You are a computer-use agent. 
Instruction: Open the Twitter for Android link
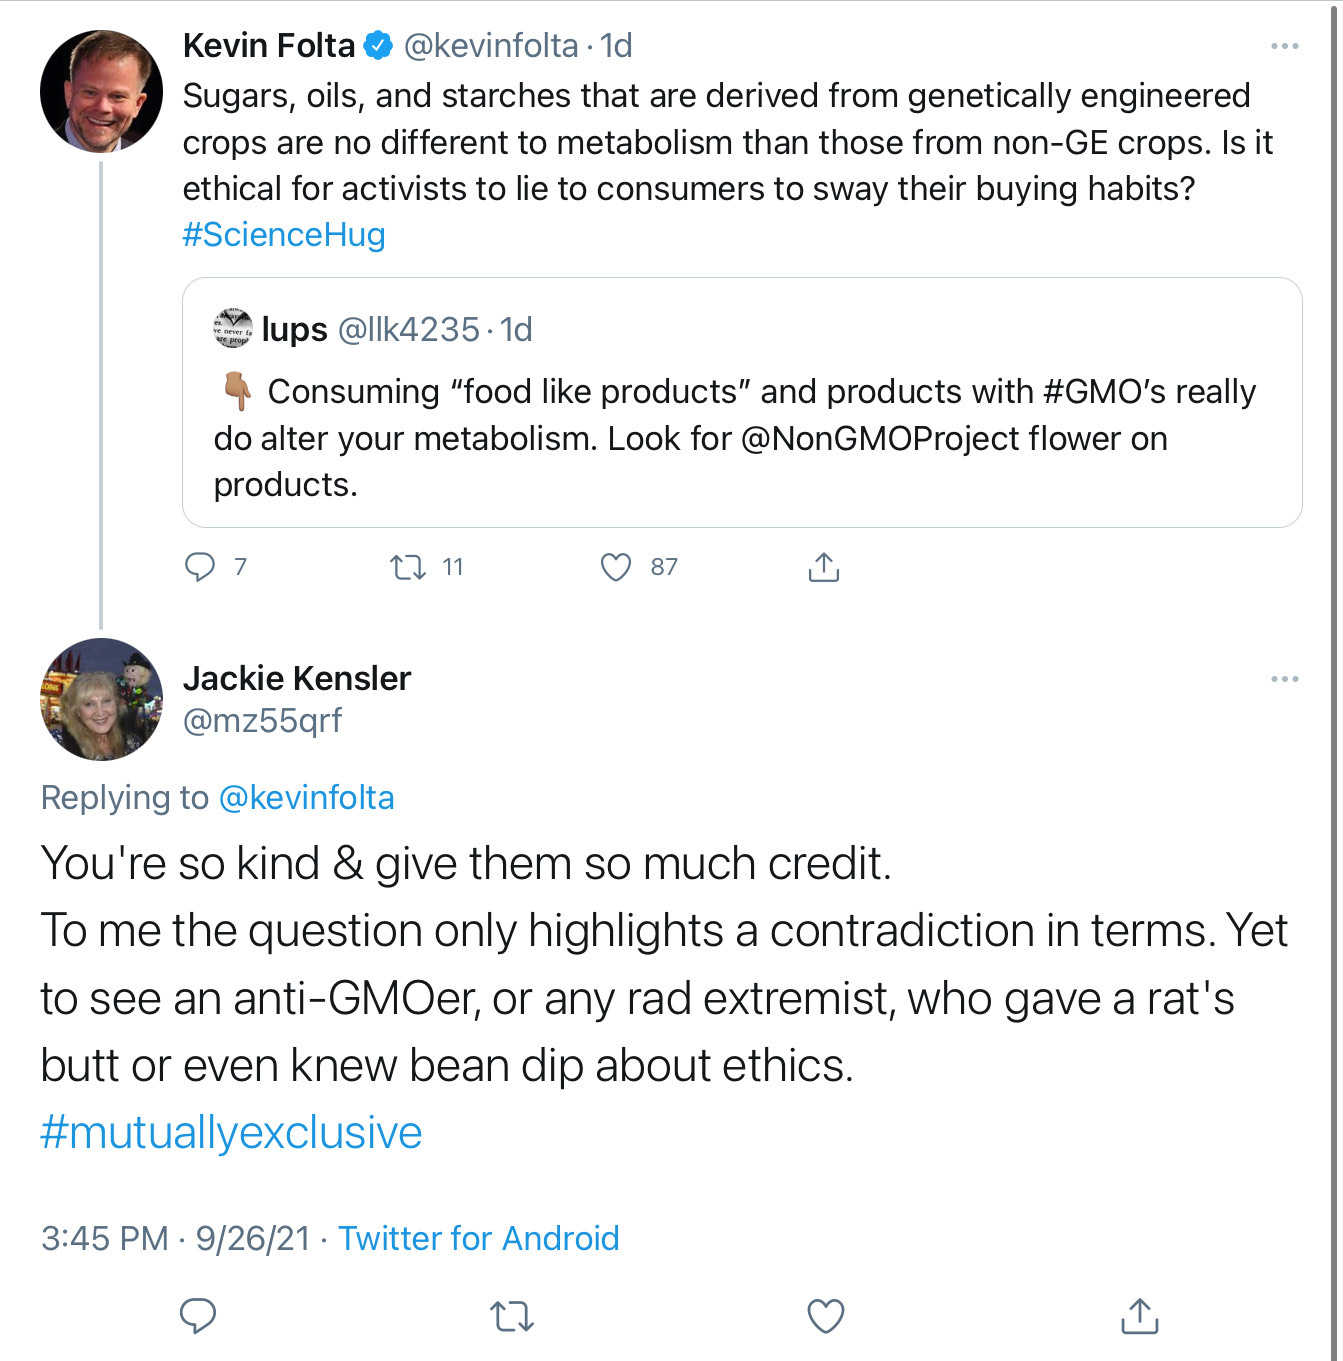point(479,1238)
